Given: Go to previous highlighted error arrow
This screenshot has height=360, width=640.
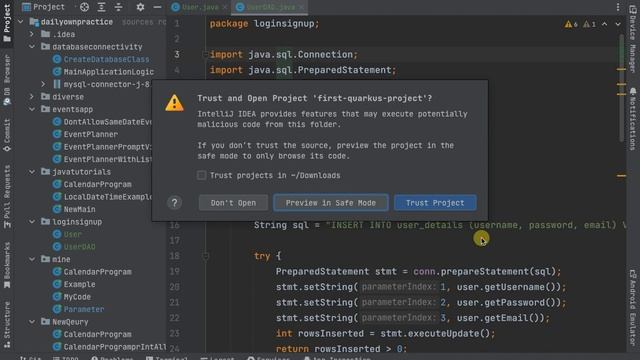Looking at the screenshot, I should (604, 24).
